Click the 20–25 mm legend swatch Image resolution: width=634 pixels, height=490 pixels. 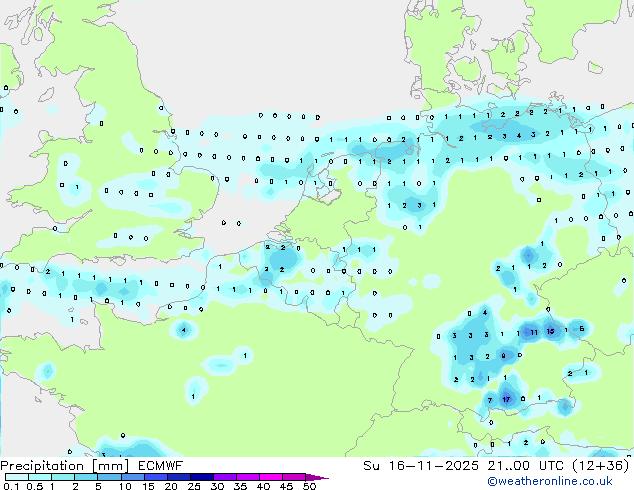pos(178,477)
